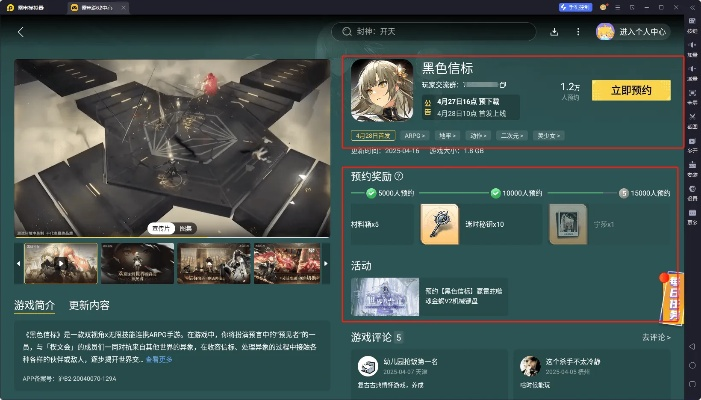Click the 4月28日首发 date tag

point(373,135)
